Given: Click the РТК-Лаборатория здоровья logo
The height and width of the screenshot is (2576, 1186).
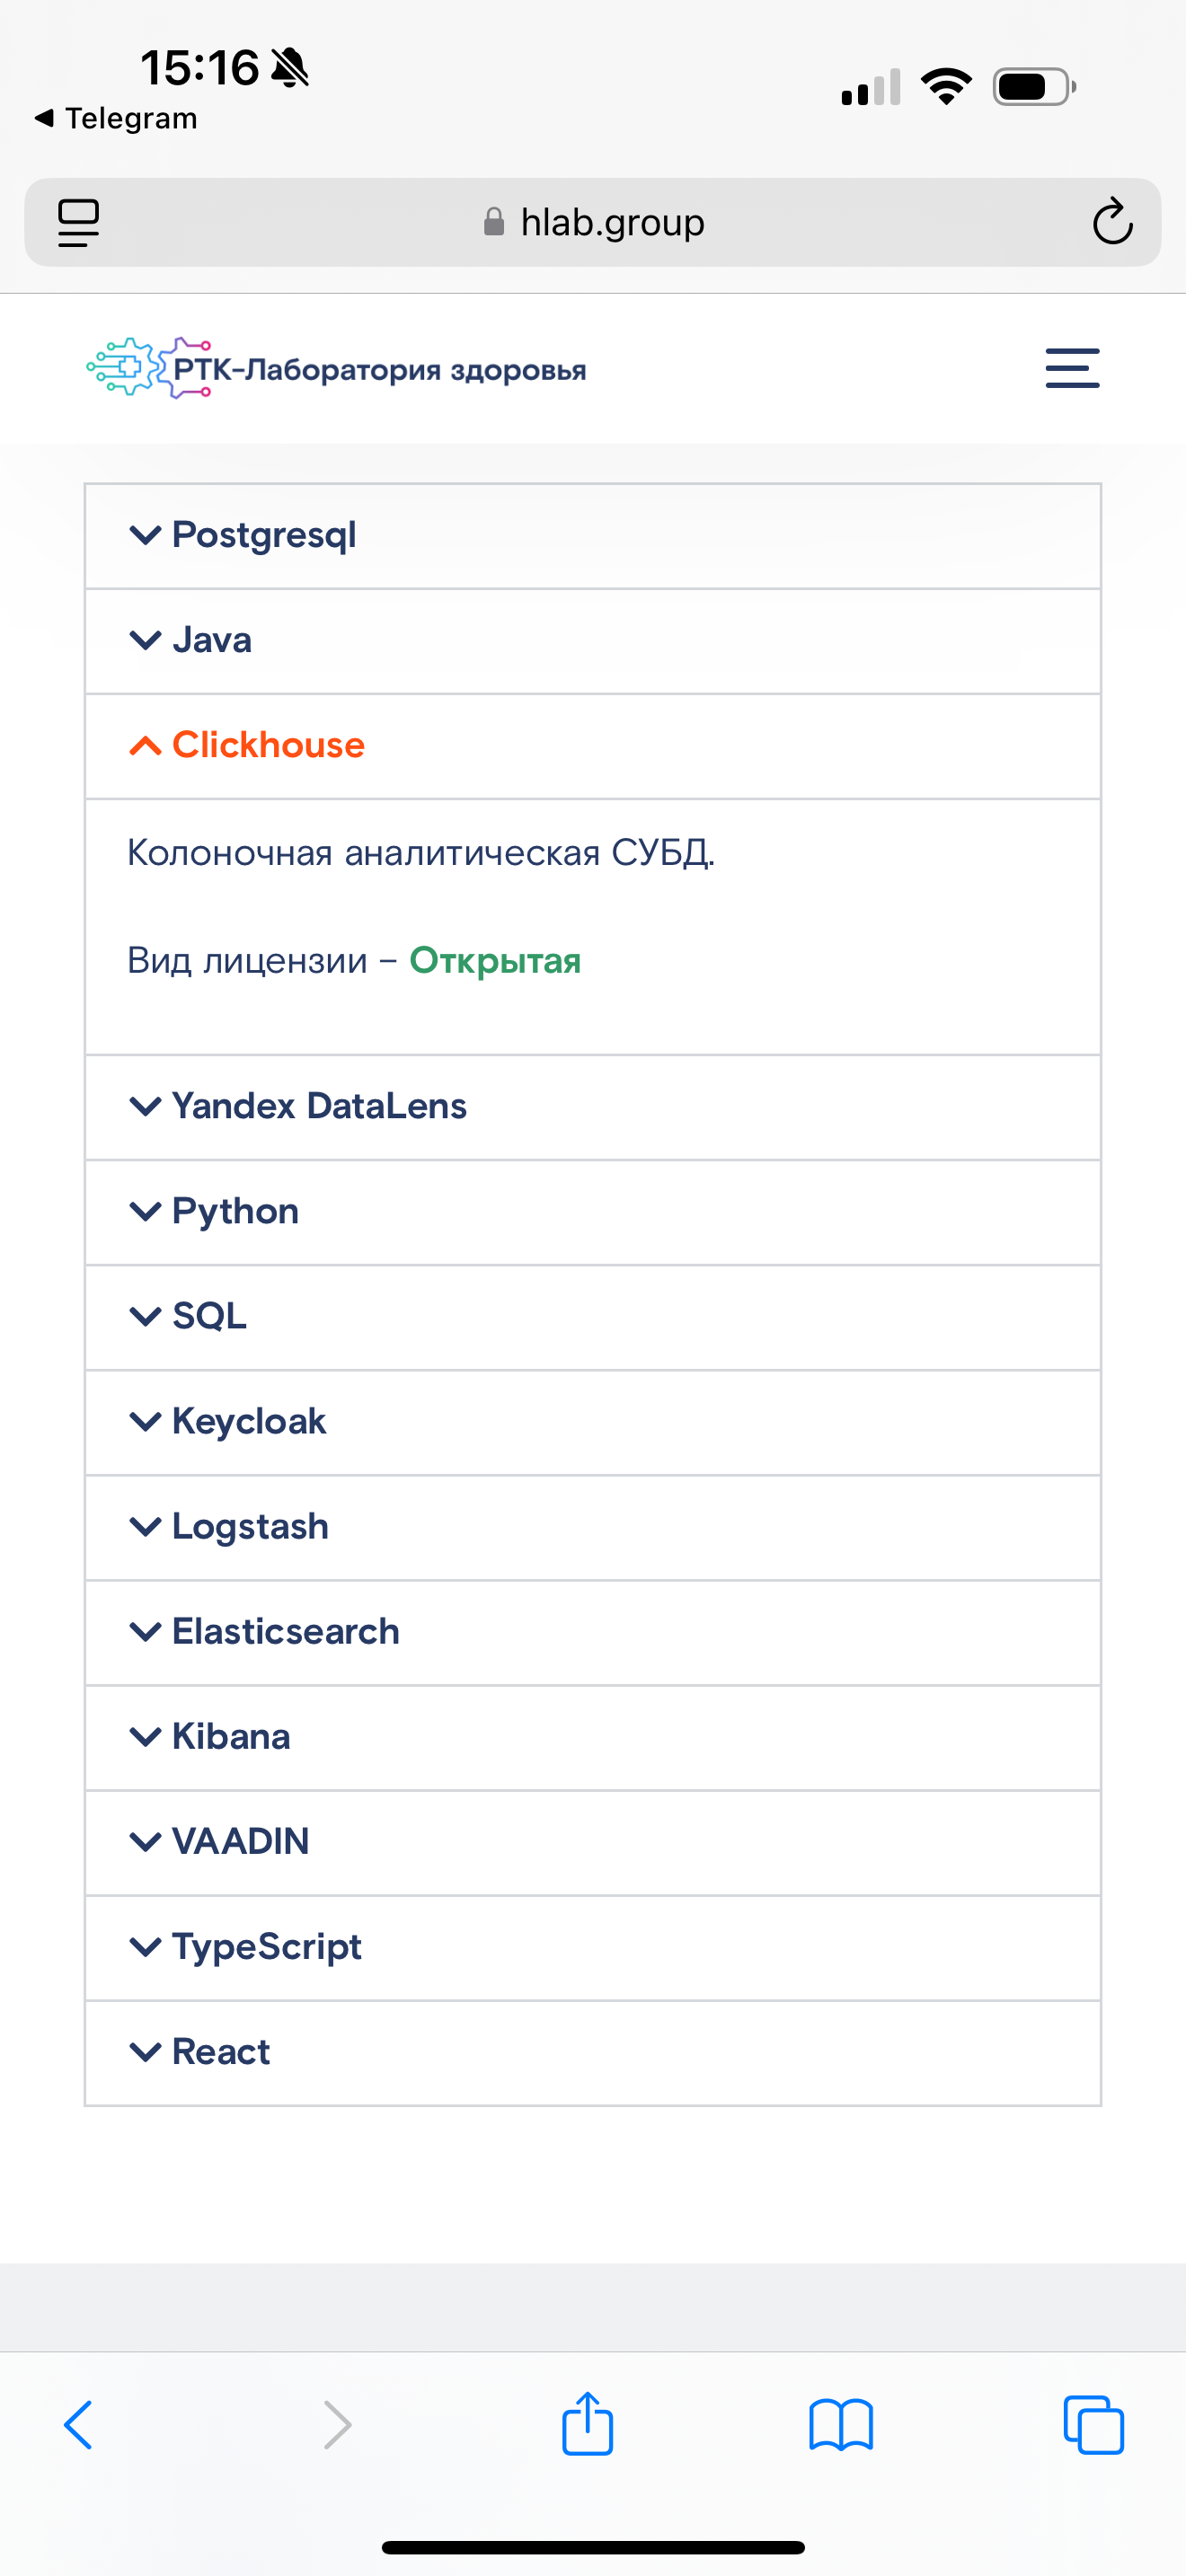Looking at the screenshot, I should coord(336,368).
